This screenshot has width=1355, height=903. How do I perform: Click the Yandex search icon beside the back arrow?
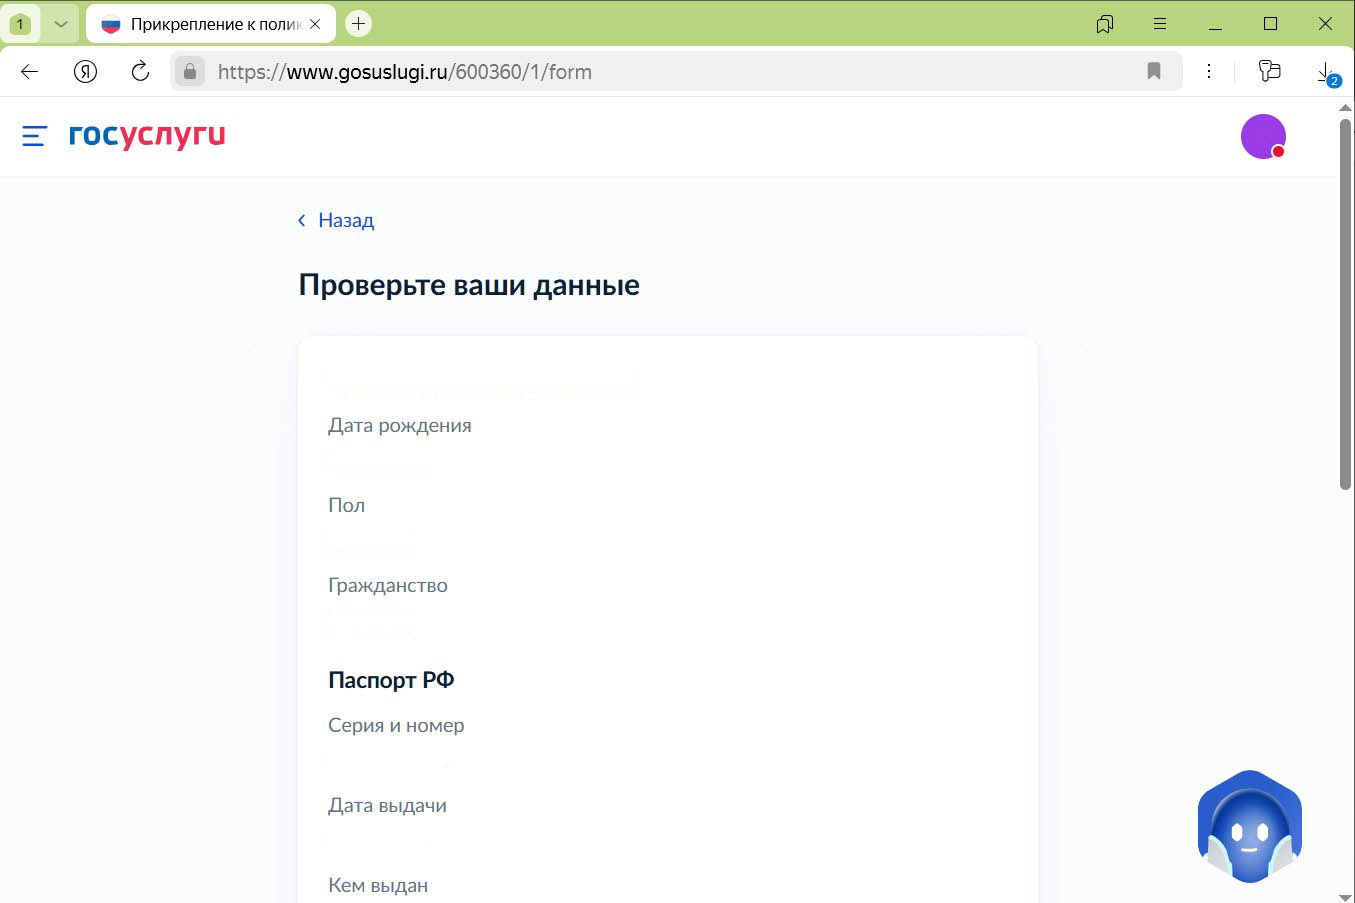(85, 71)
